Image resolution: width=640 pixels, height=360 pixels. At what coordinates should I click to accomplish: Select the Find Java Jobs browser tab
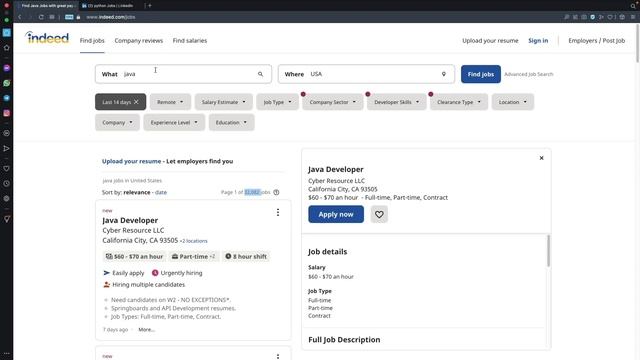46,6
